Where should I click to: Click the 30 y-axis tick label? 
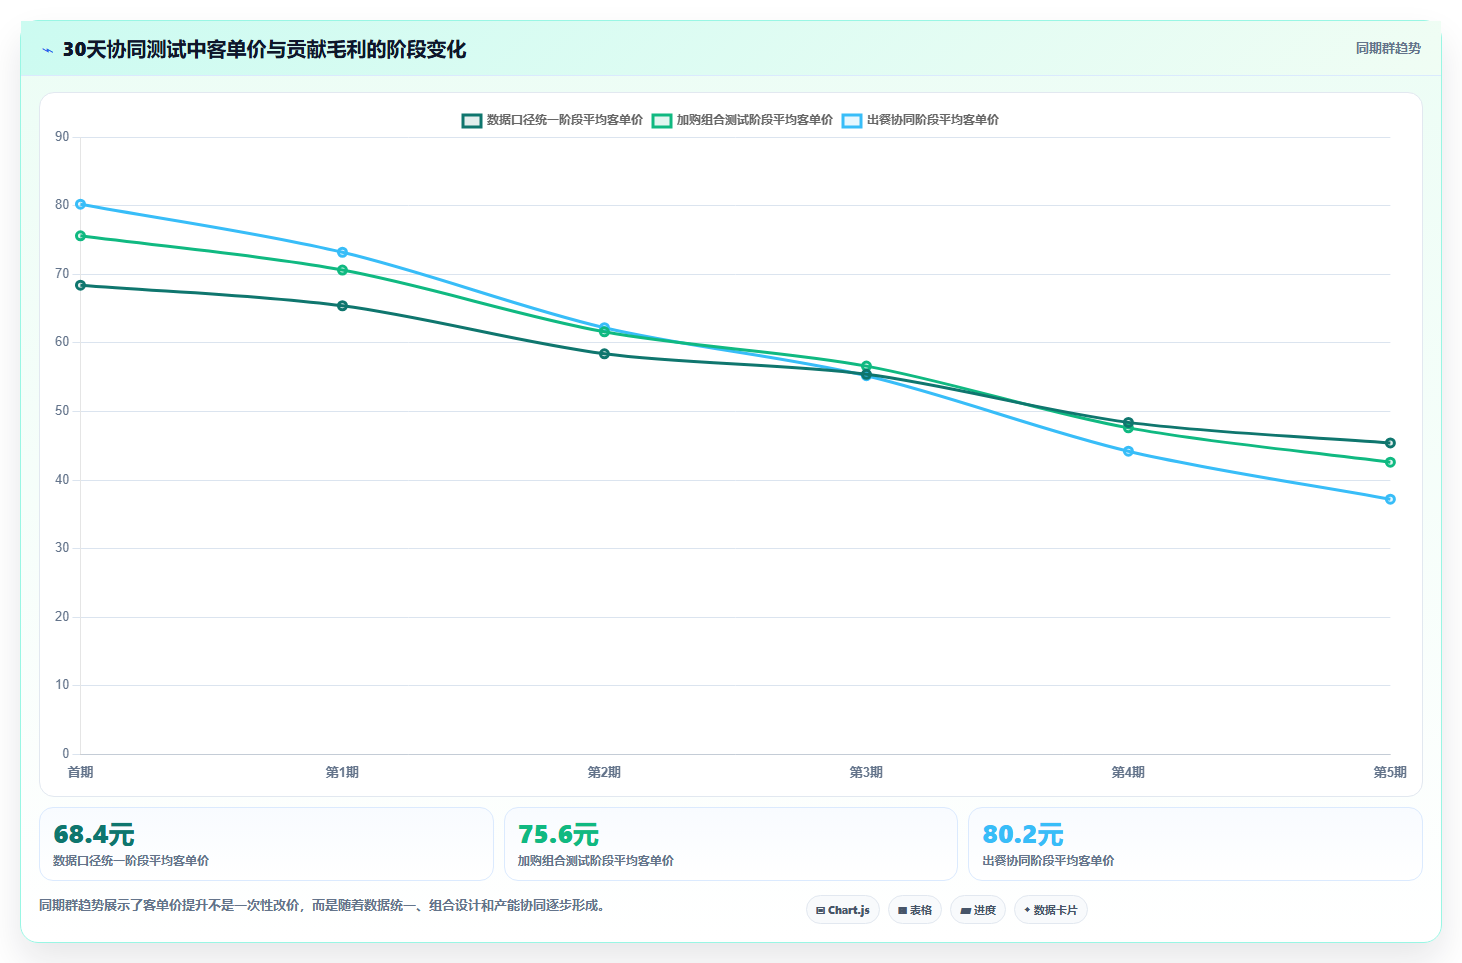[62, 548]
